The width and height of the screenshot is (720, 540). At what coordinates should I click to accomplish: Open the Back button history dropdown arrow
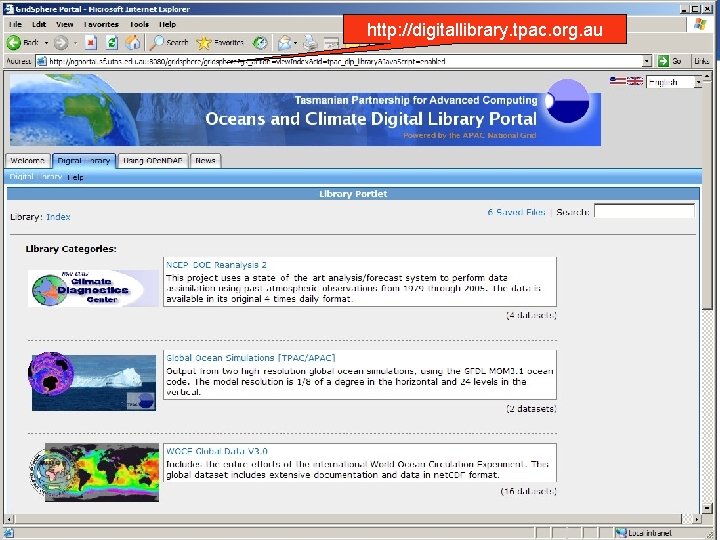[x=46, y=43]
